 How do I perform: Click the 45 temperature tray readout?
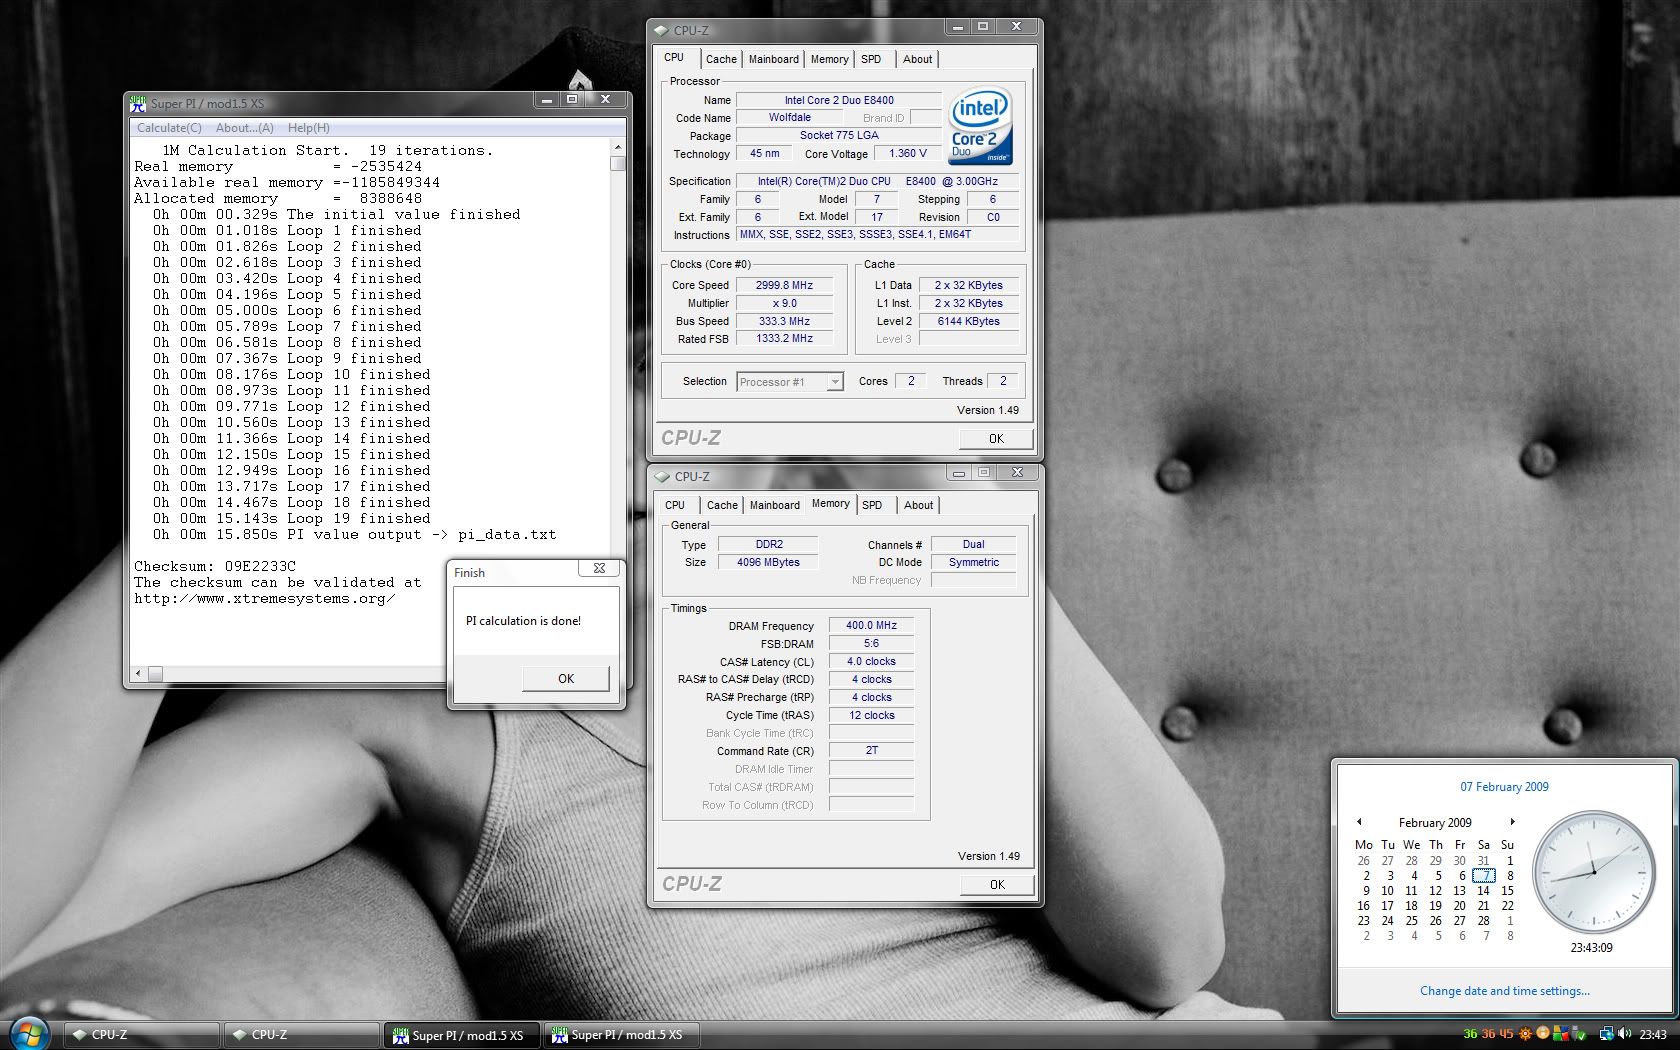(x=1506, y=1034)
